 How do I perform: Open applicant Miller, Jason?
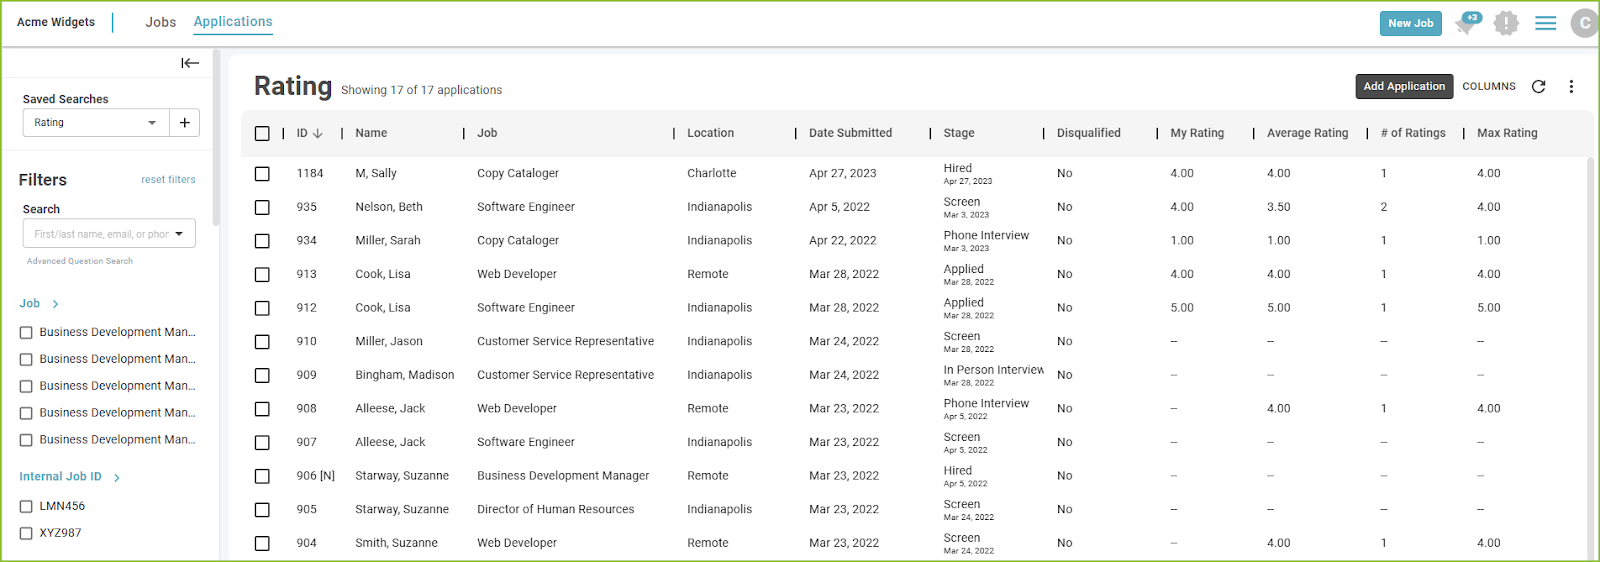click(389, 342)
